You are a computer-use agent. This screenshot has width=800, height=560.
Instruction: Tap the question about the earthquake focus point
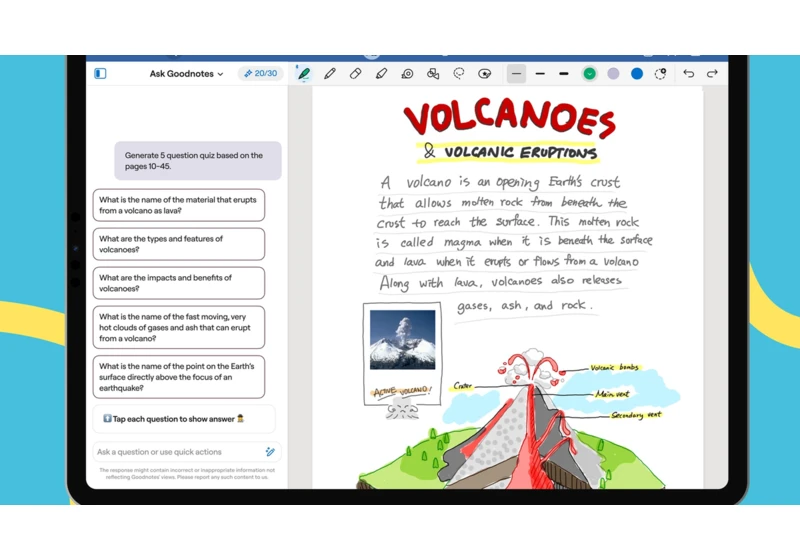pos(179,377)
